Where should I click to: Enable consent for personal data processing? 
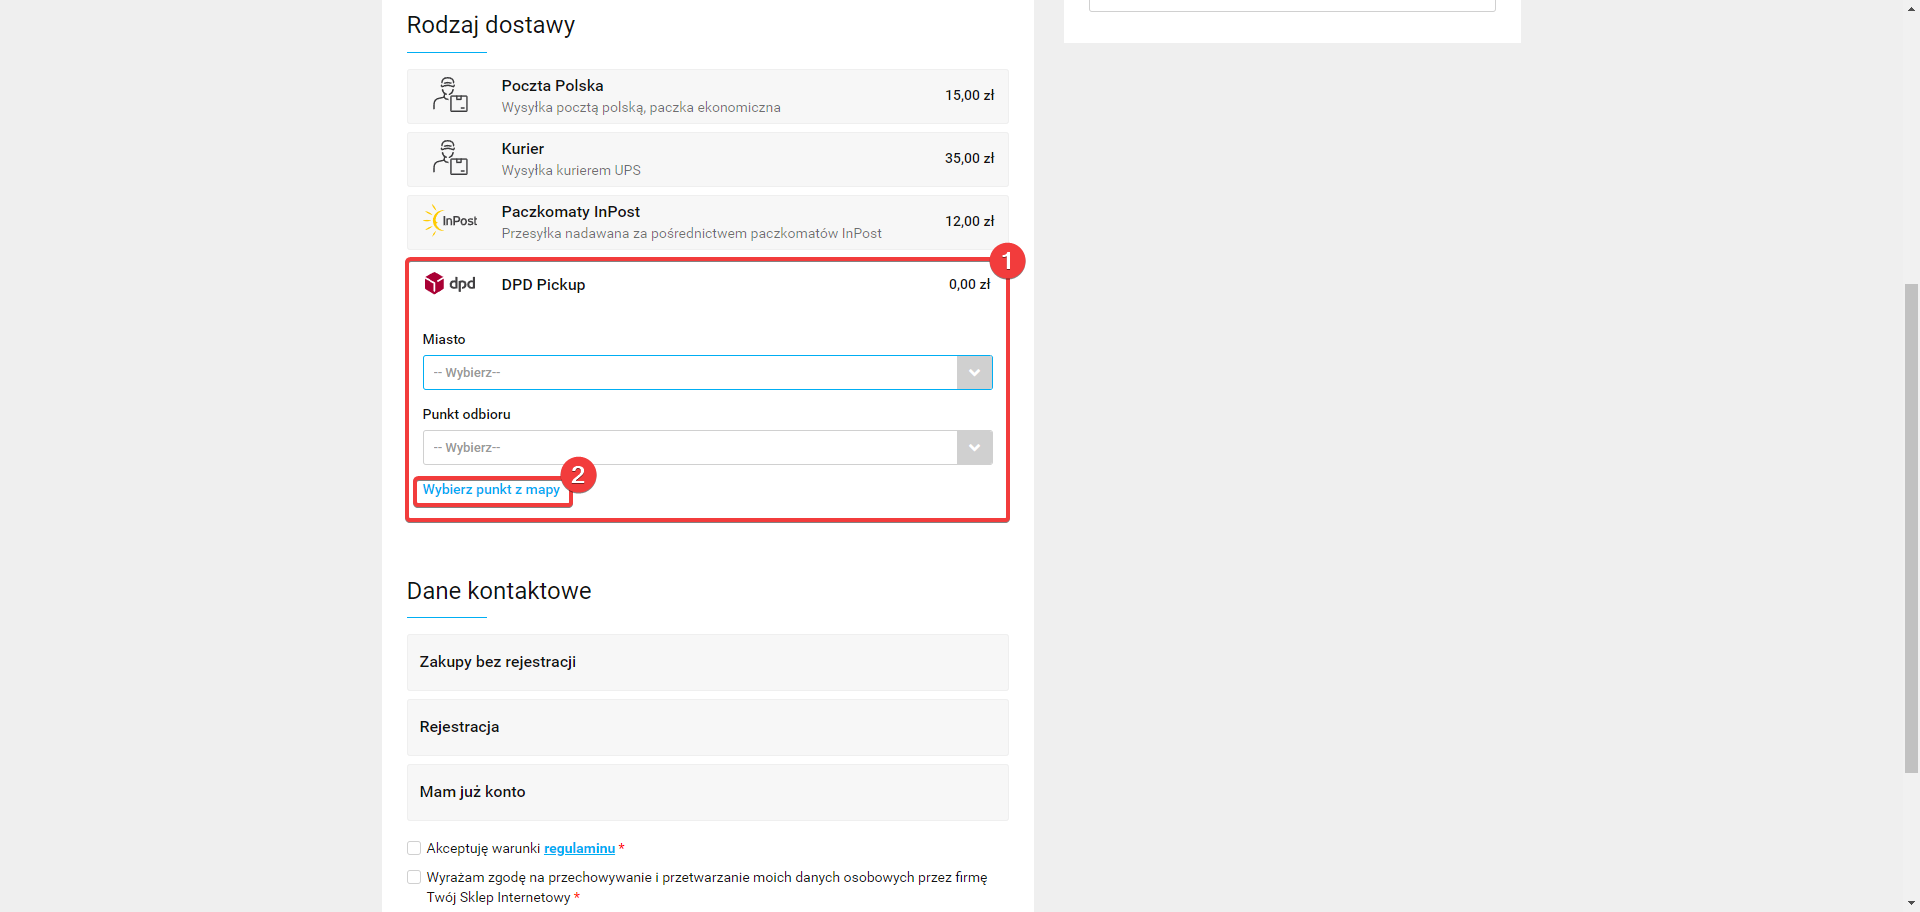point(413,876)
